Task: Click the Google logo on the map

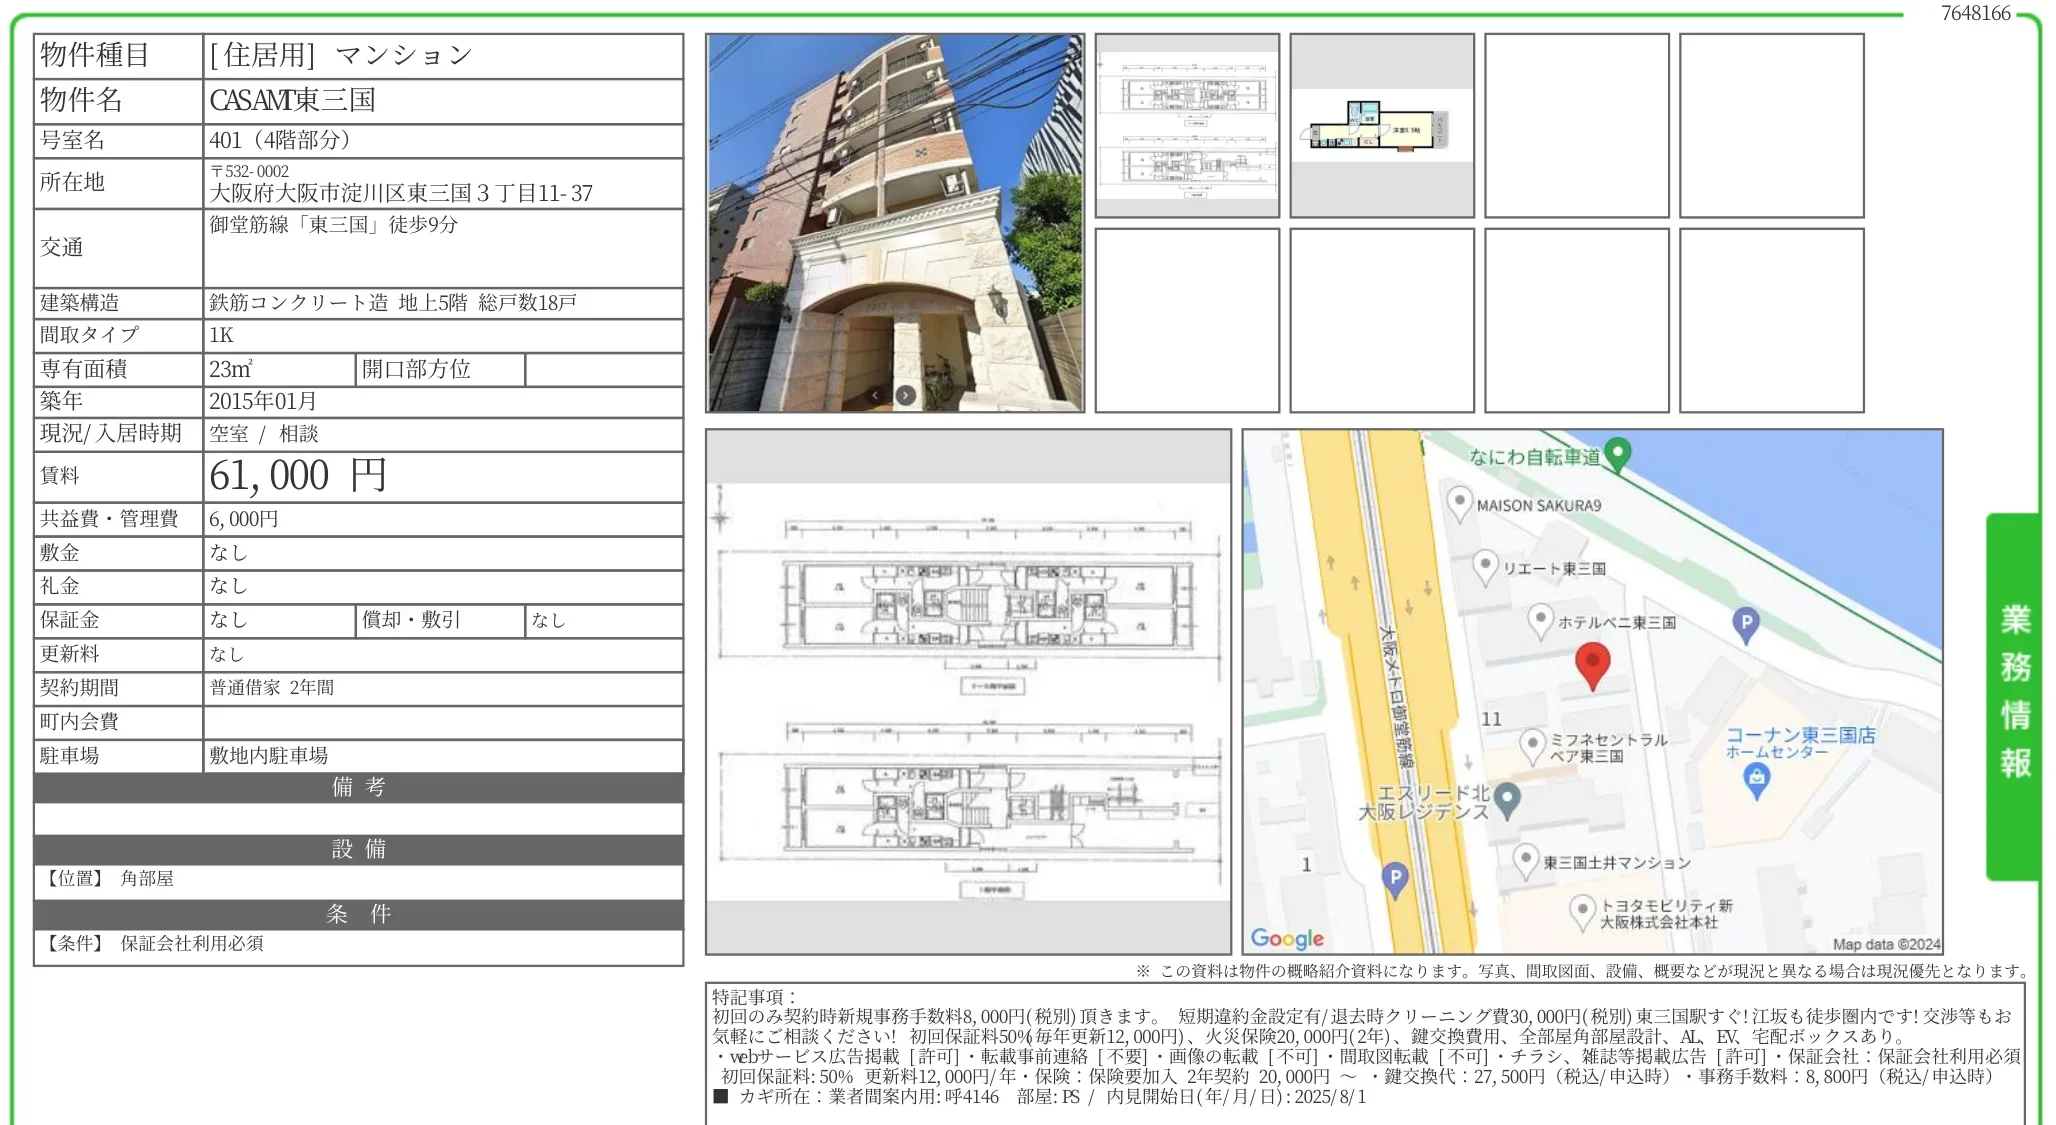Action: [1287, 938]
